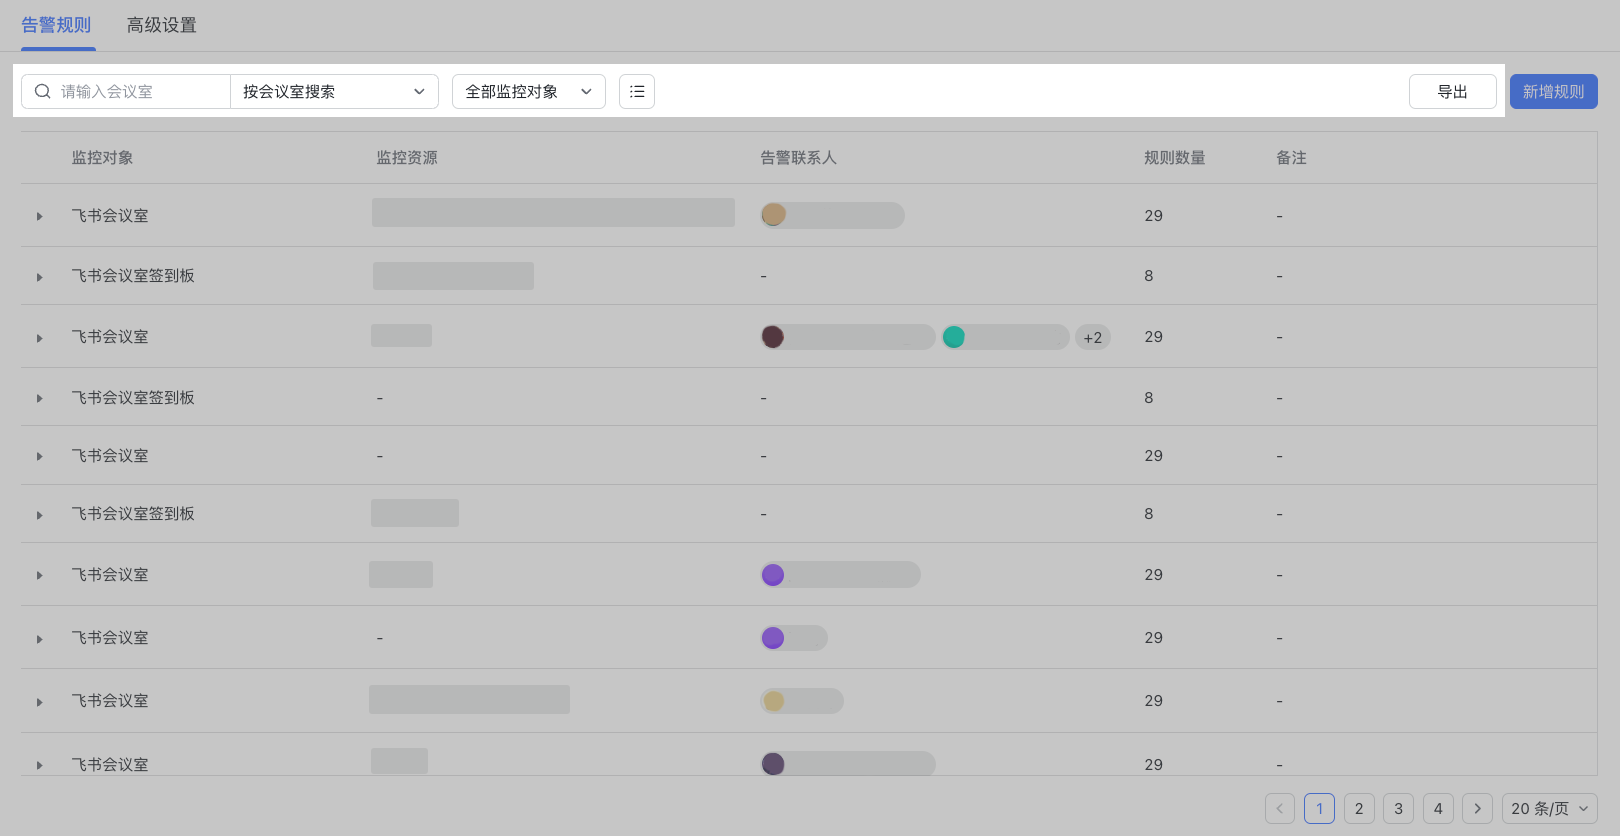Screen dimensions: 1620x836
Task: Expand the first 飞书会议室 row
Action: click(x=40, y=216)
